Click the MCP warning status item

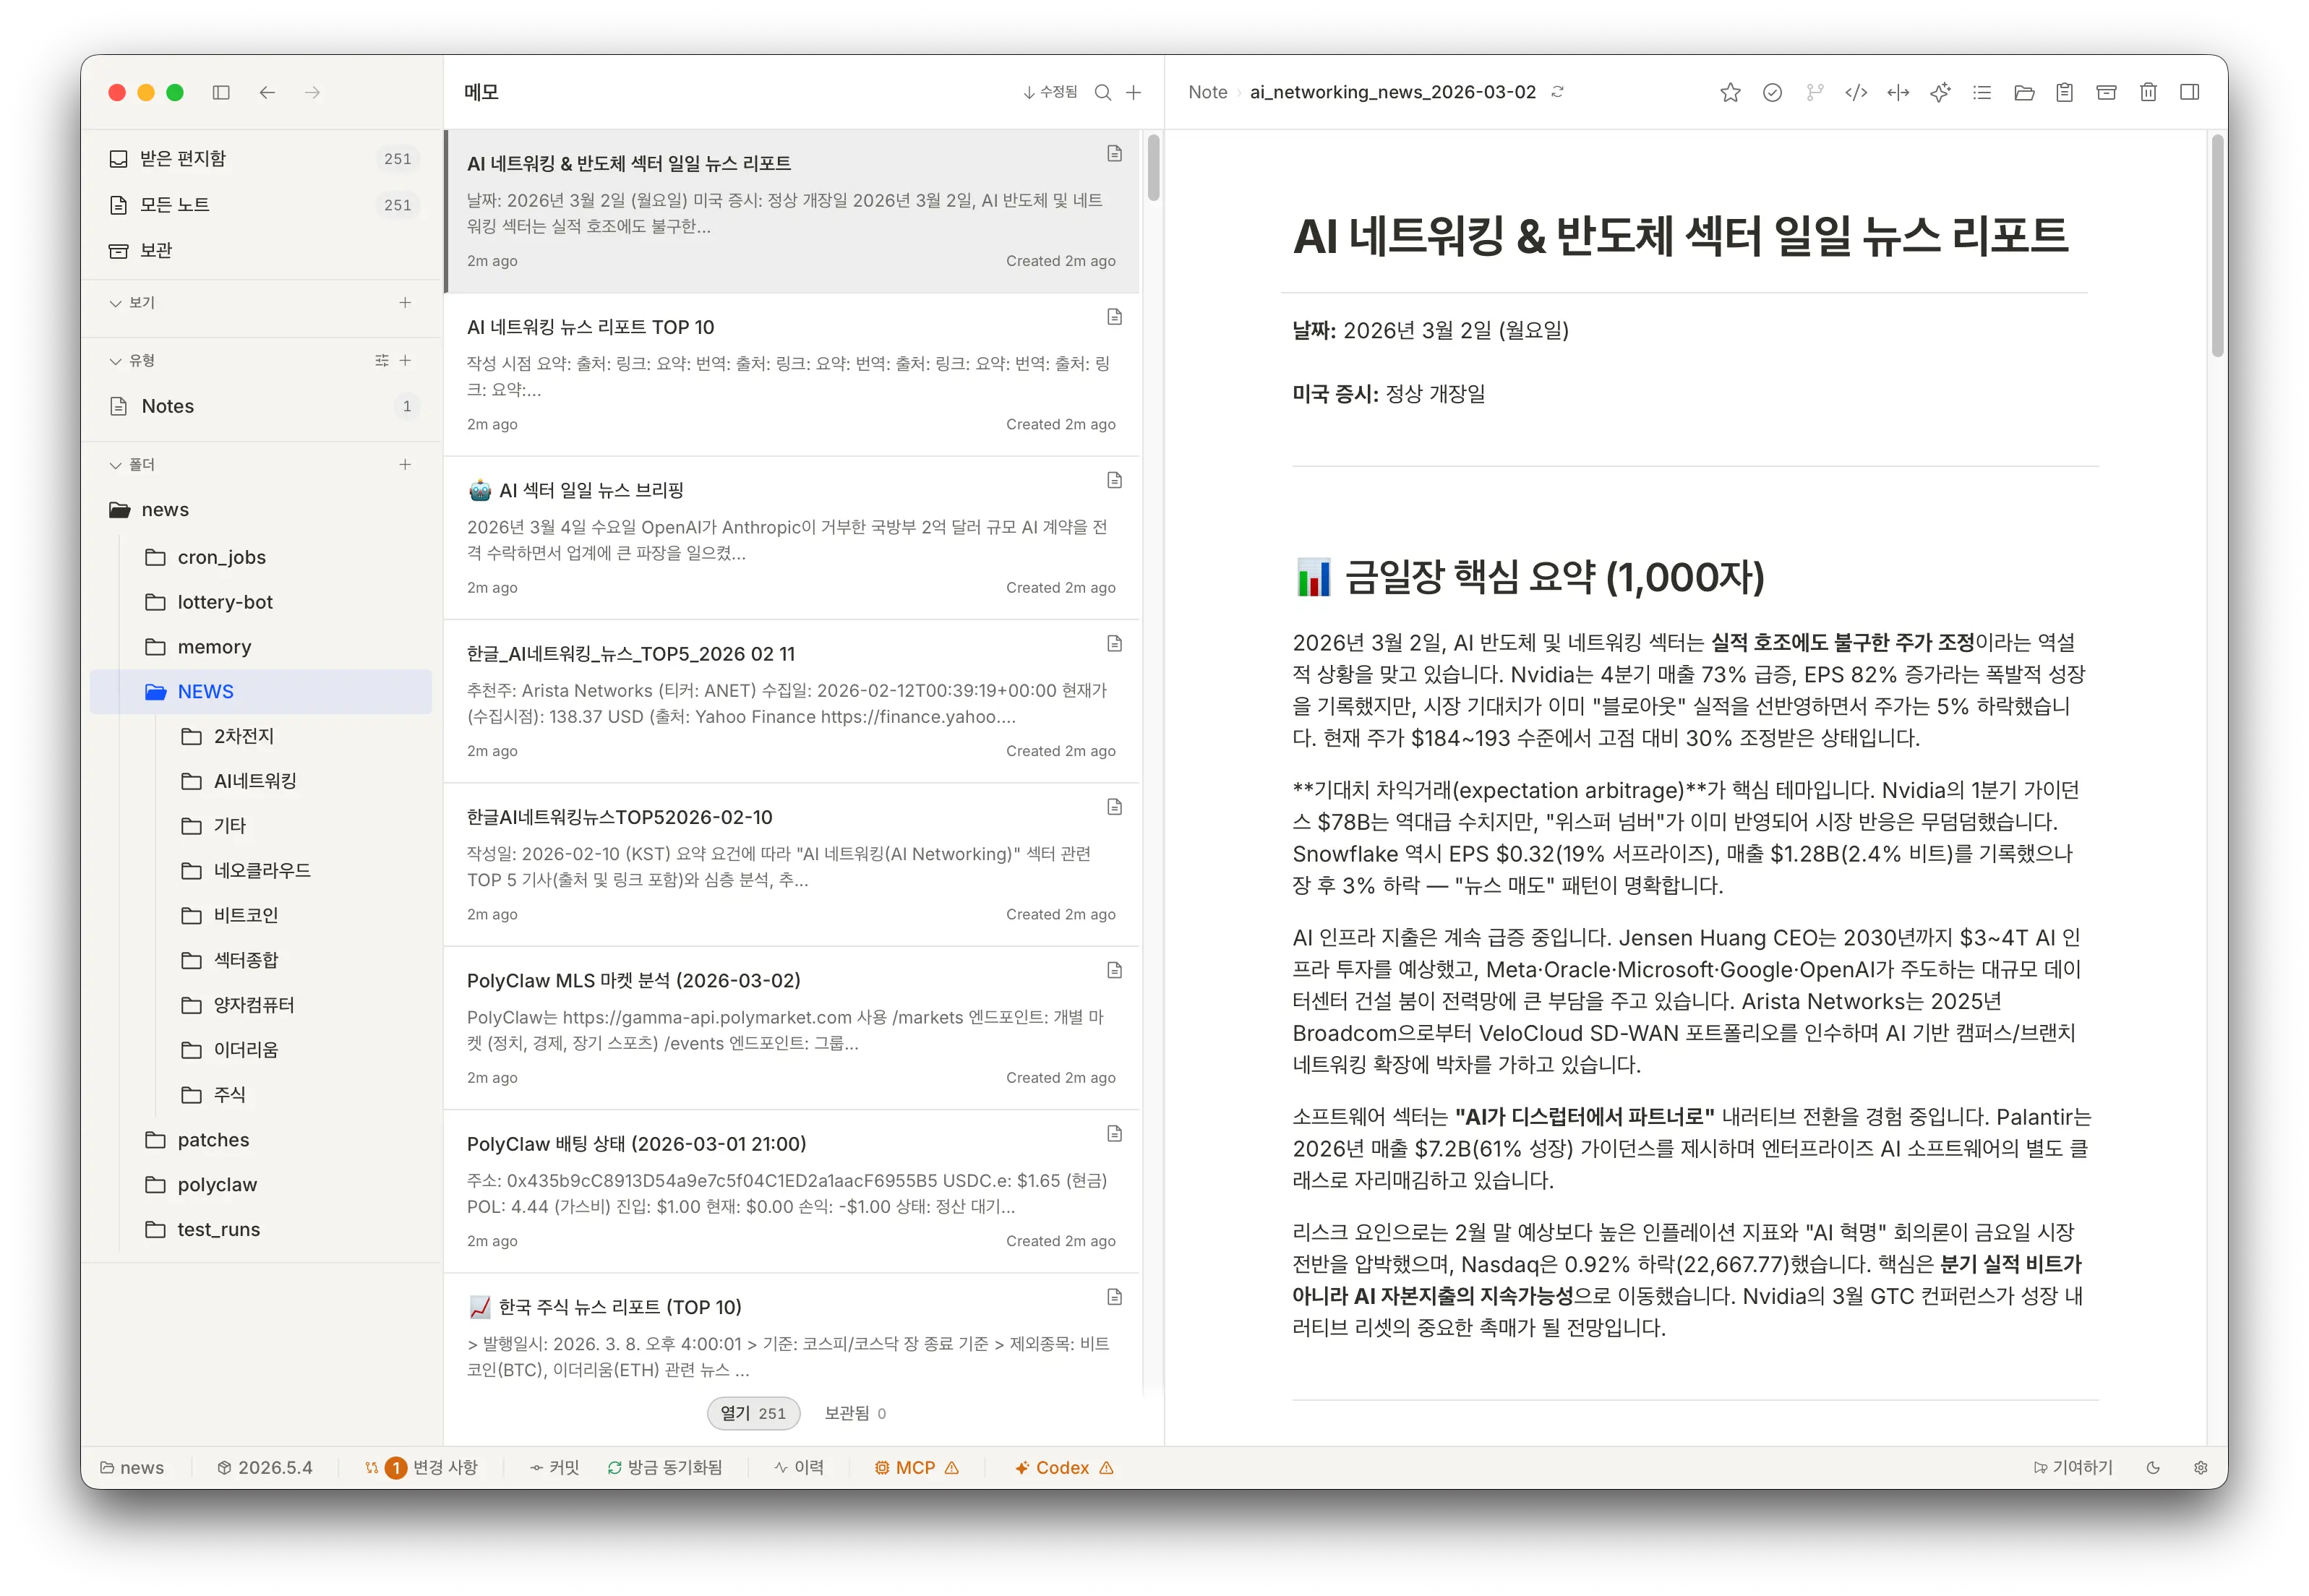917,1469
